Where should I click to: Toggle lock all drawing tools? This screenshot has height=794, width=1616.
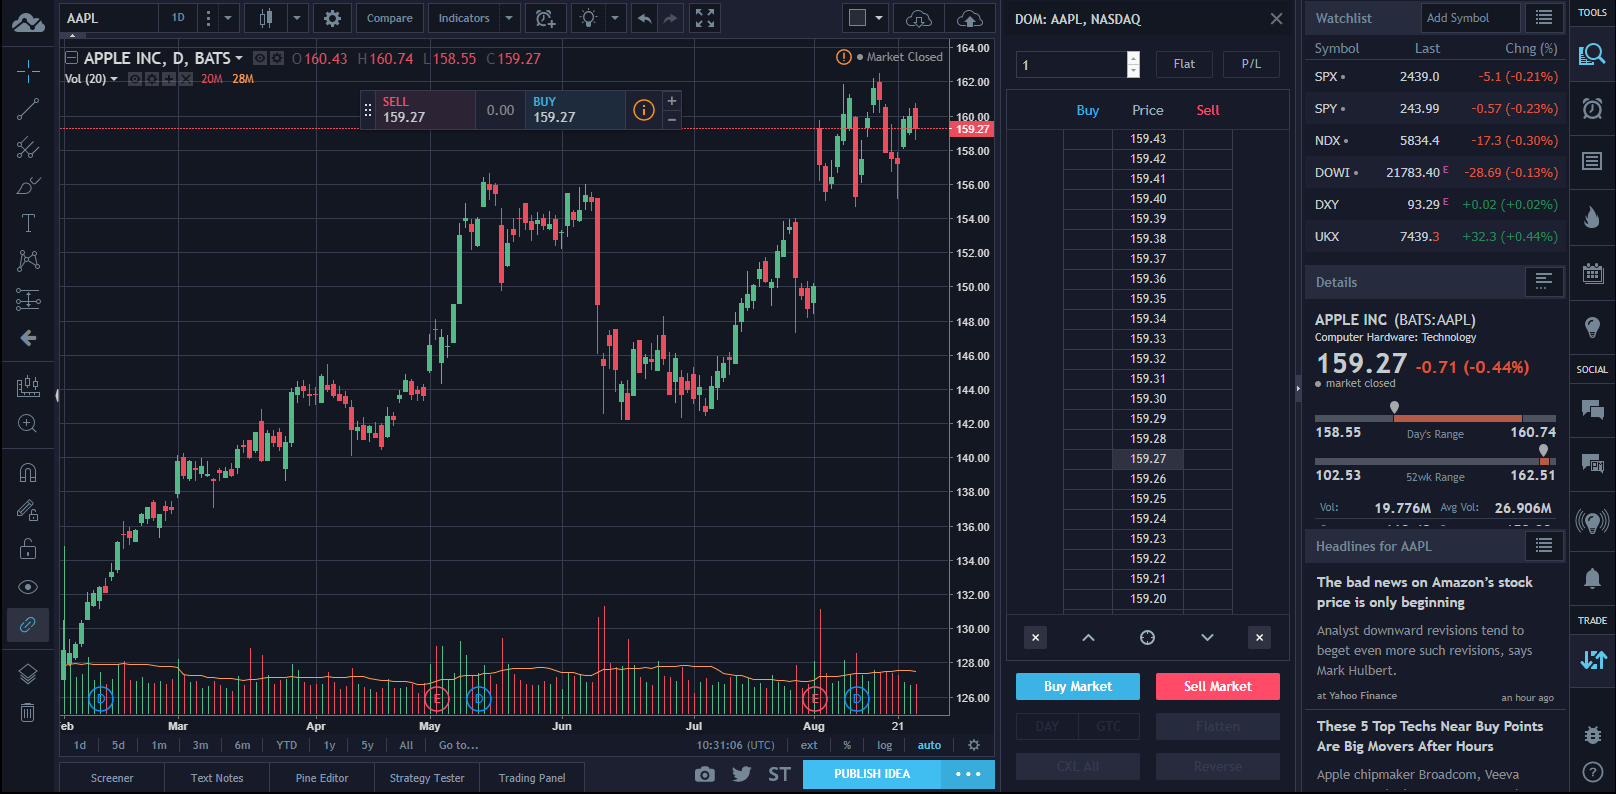point(28,548)
